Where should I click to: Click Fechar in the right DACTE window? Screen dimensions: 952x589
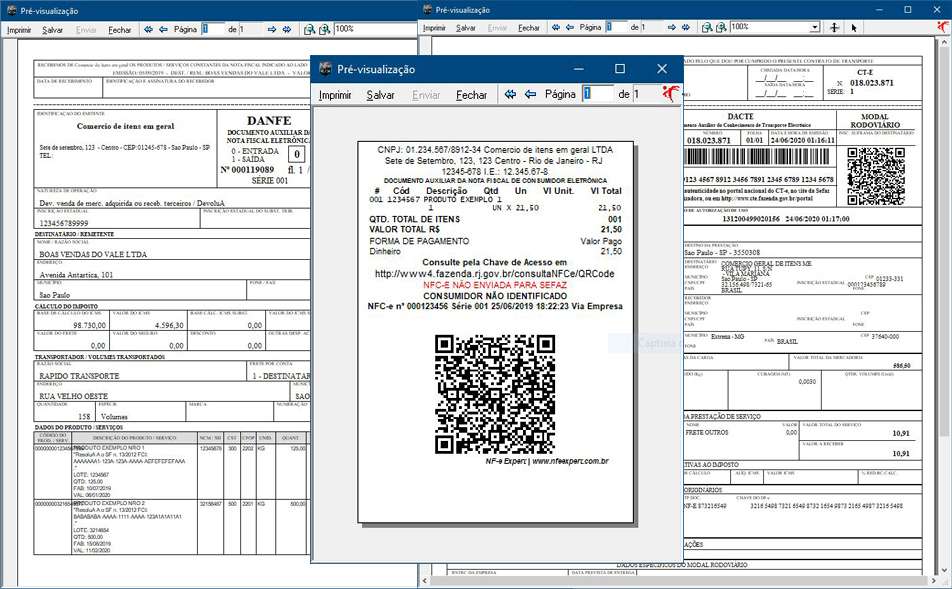point(529,28)
